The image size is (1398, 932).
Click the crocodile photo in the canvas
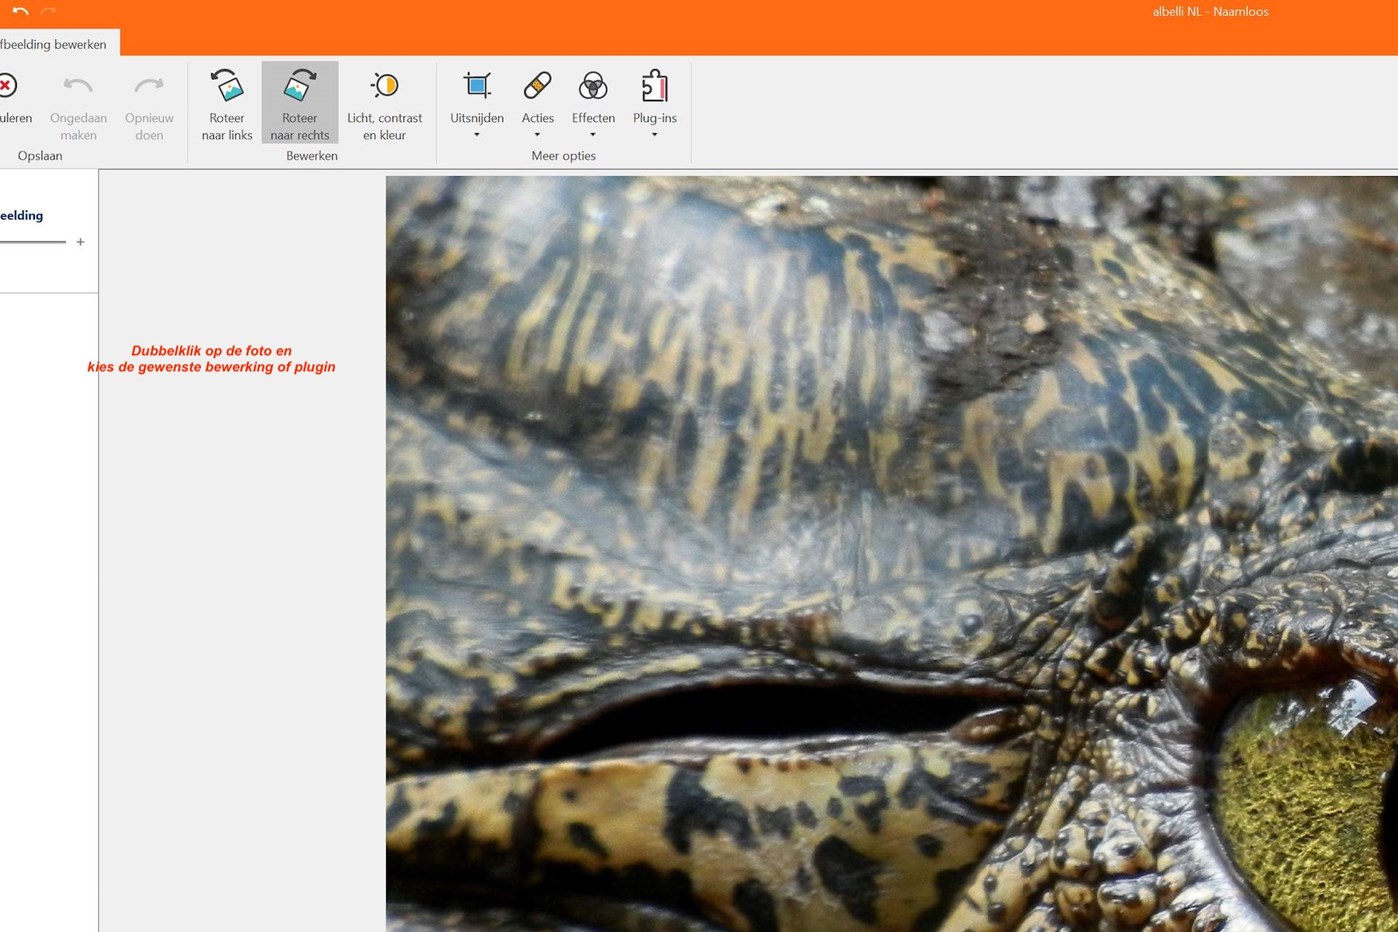pos(890,553)
